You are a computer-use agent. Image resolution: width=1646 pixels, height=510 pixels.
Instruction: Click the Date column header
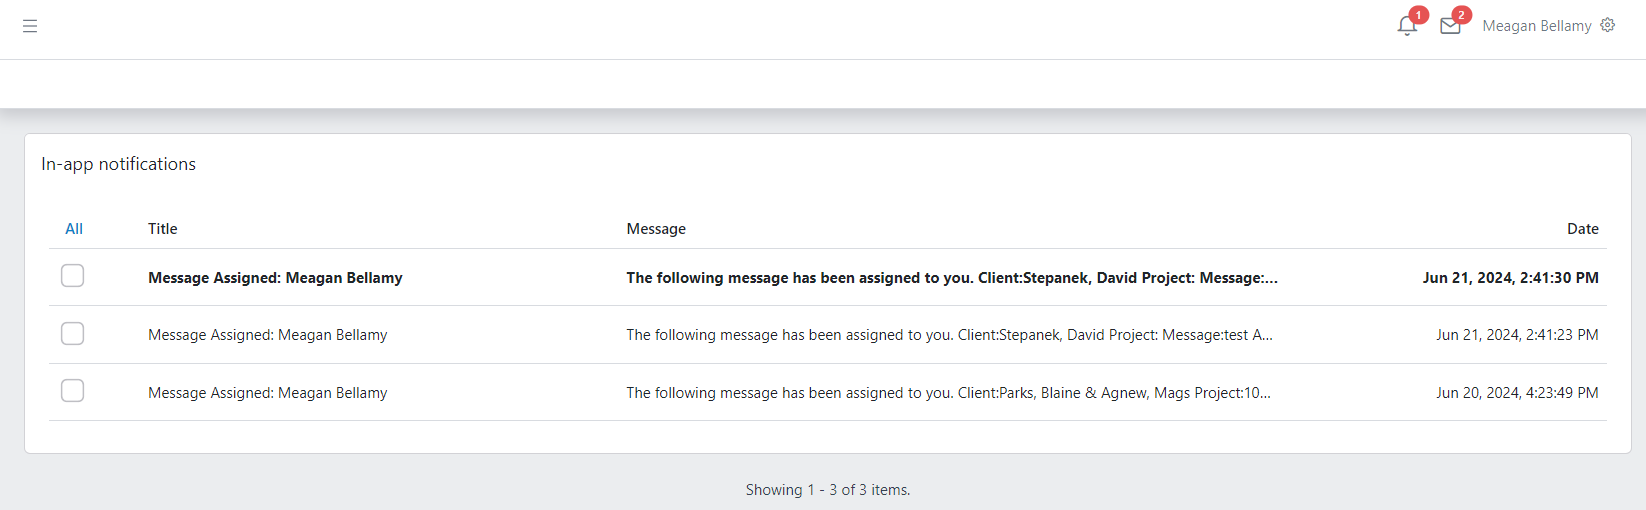(x=1582, y=229)
